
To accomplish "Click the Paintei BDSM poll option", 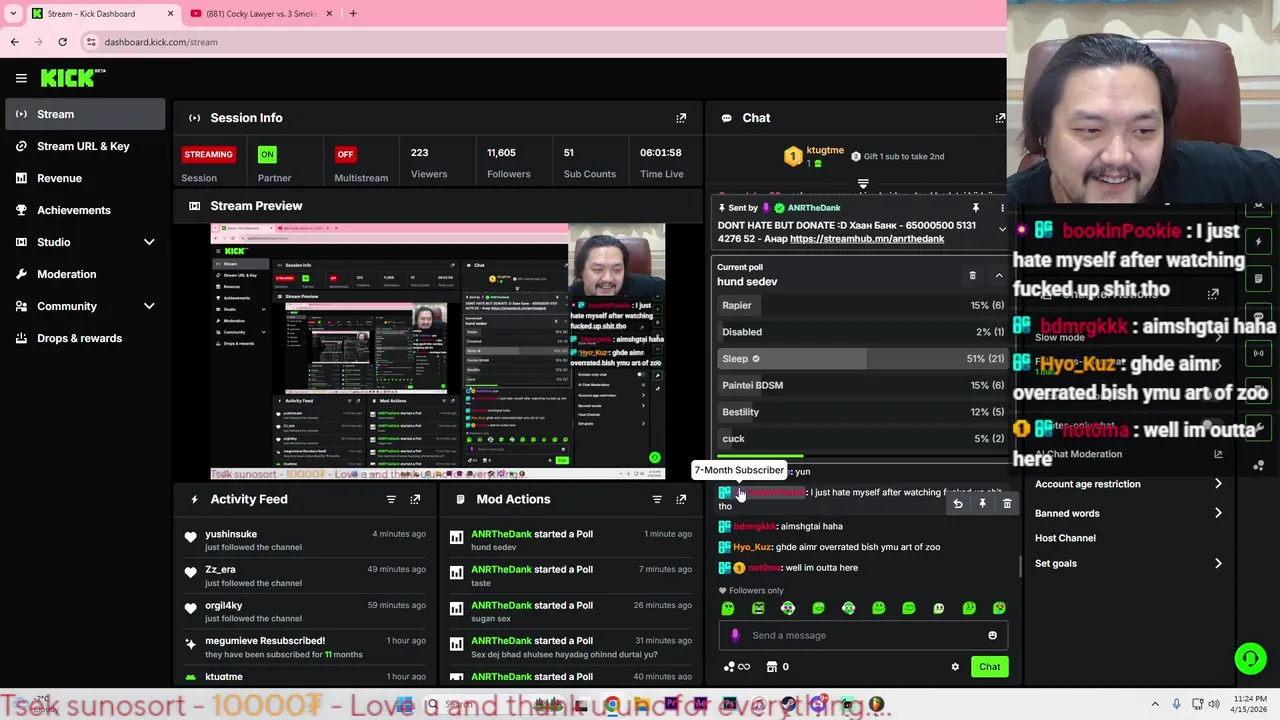I will point(863,385).
